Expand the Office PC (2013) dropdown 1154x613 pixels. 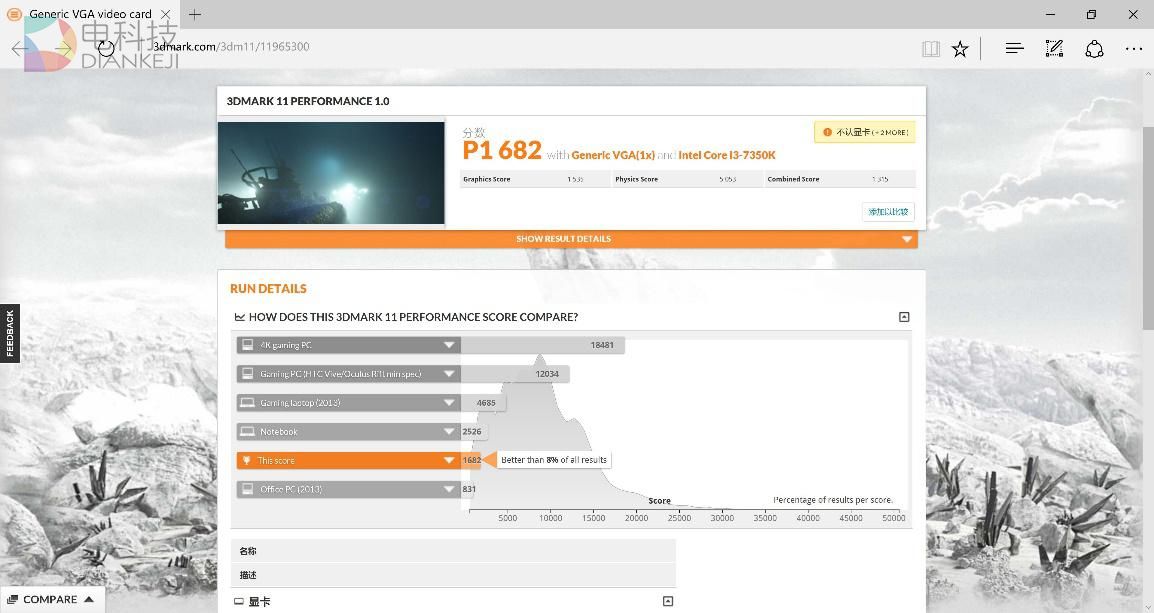[449, 489]
